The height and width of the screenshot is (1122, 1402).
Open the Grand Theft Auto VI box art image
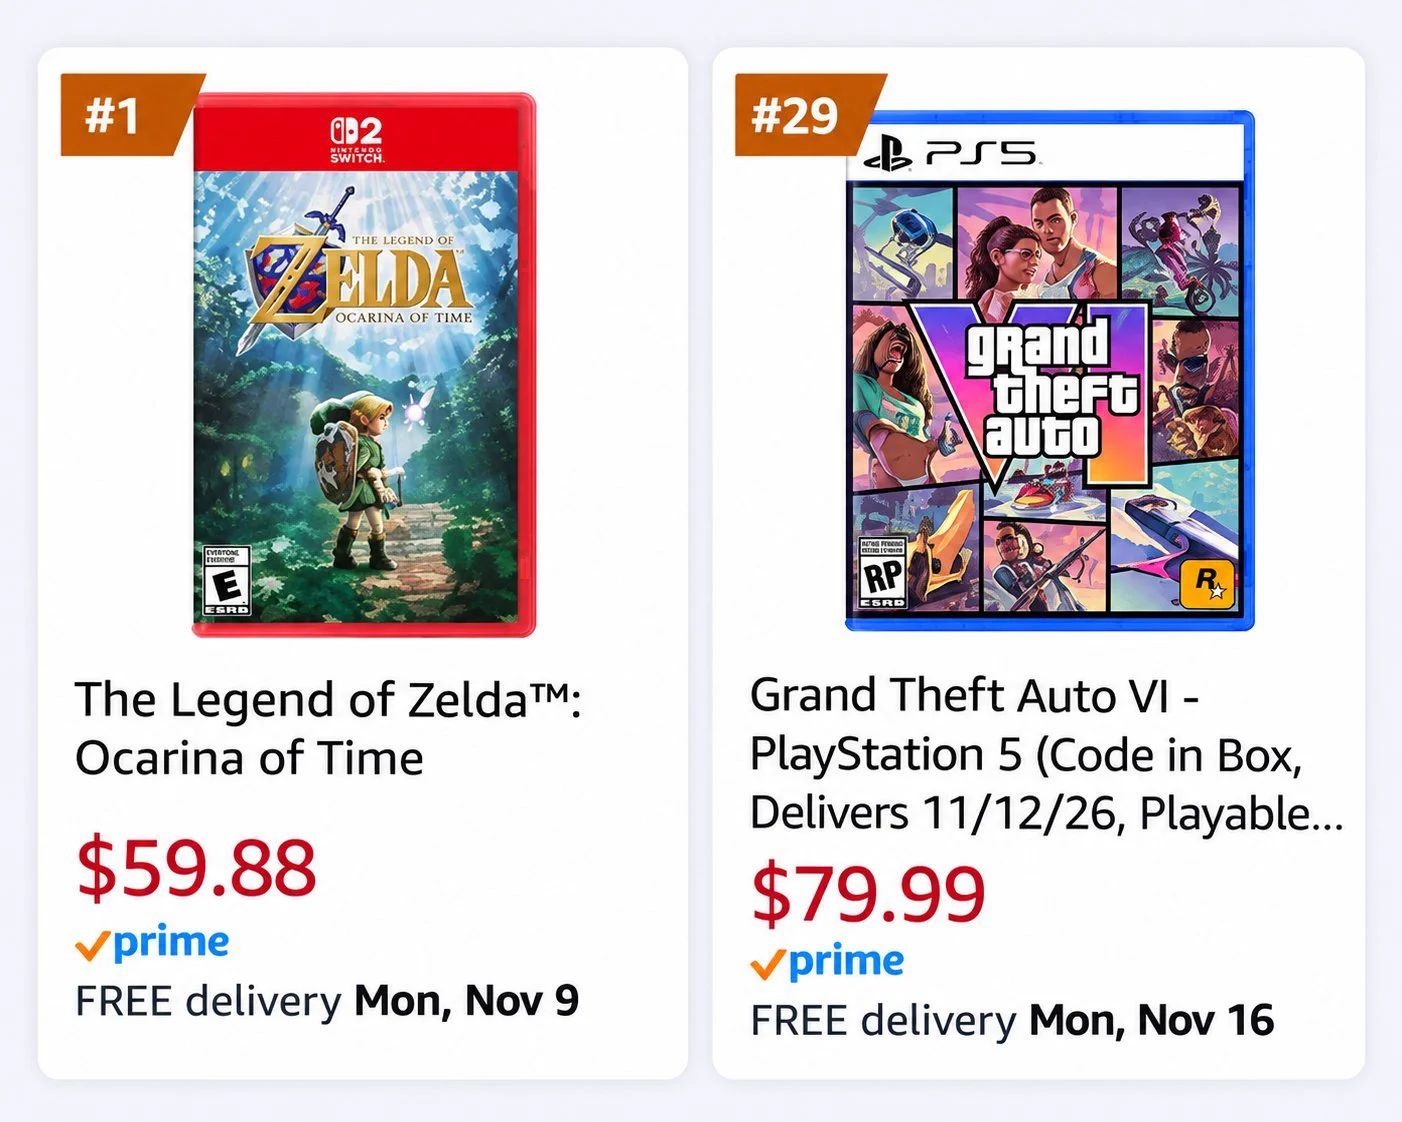coord(1049,371)
